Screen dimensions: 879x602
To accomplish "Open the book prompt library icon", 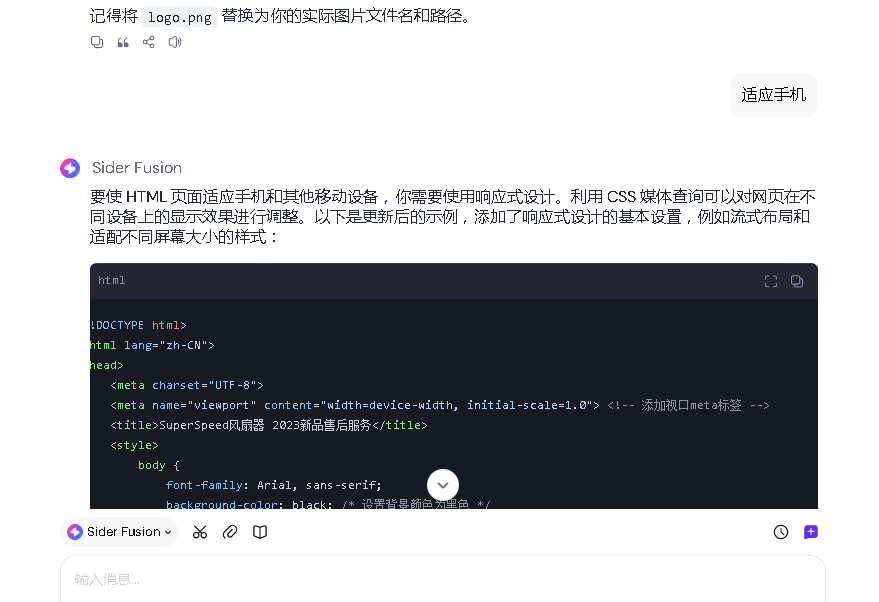I will [260, 532].
